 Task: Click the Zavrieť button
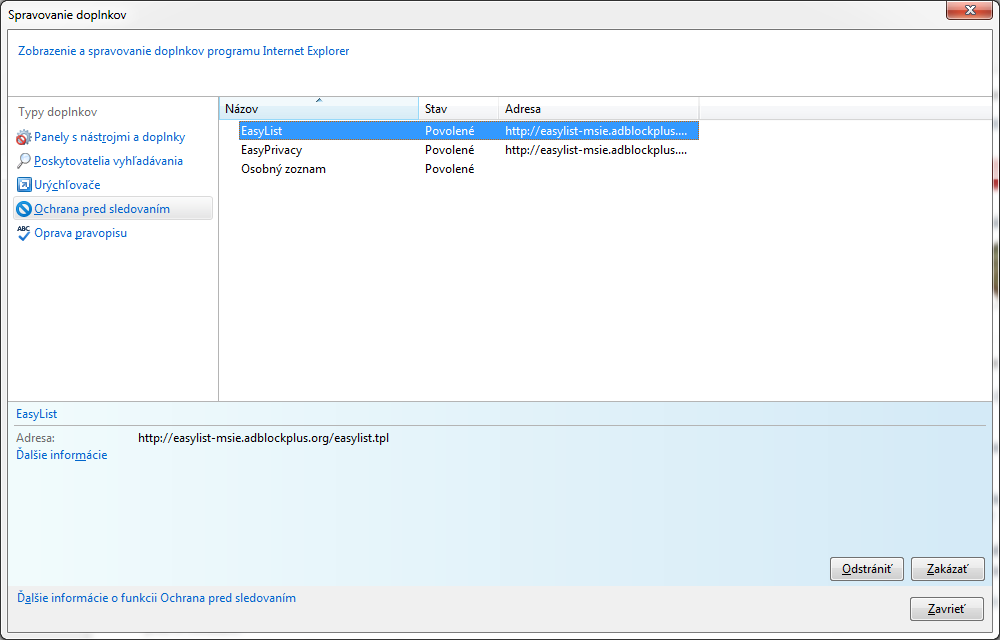(946, 609)
